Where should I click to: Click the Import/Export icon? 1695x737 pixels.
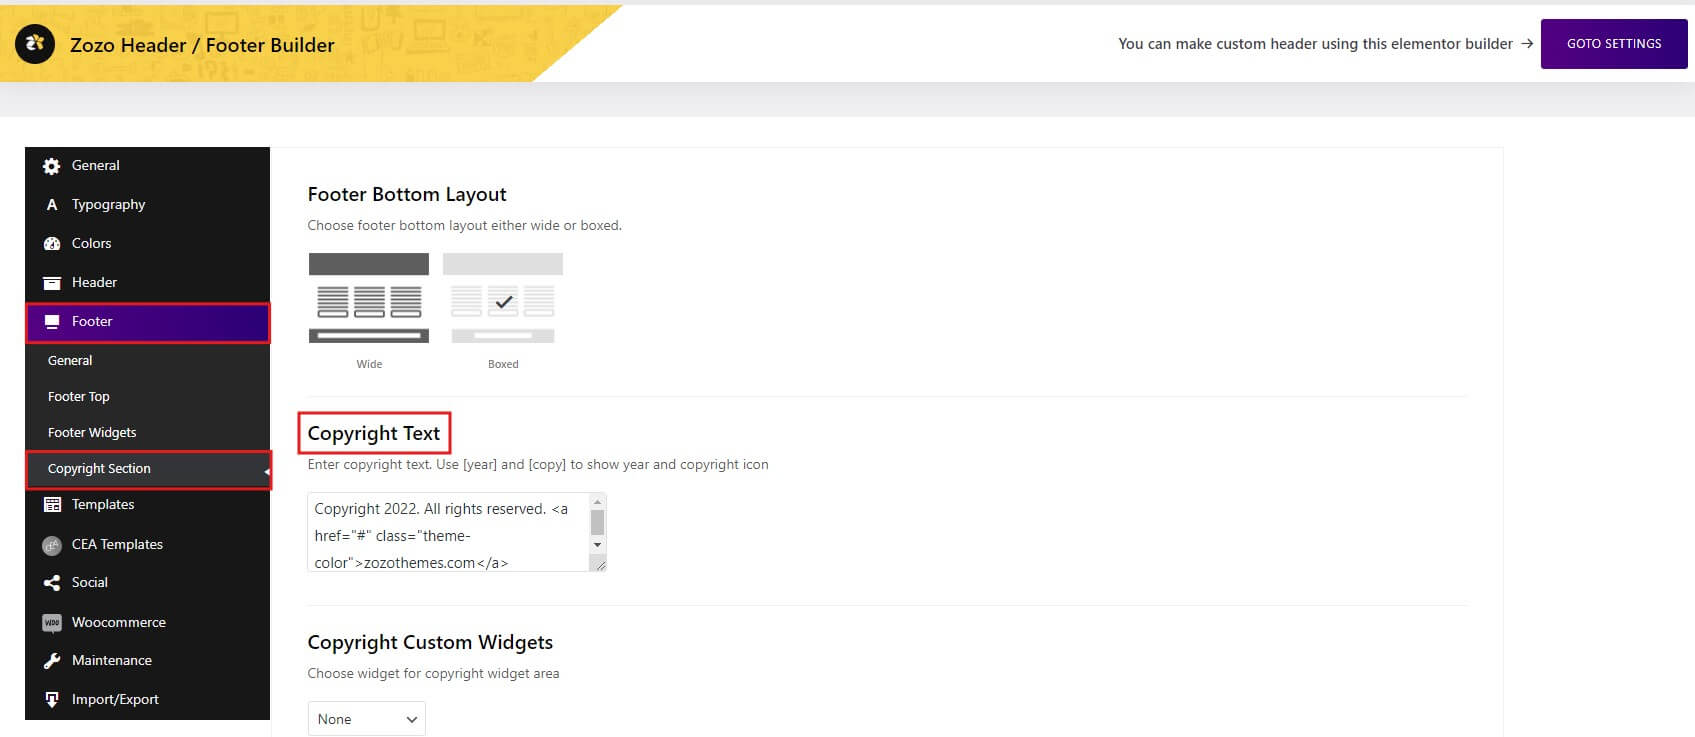coord(52,700)
